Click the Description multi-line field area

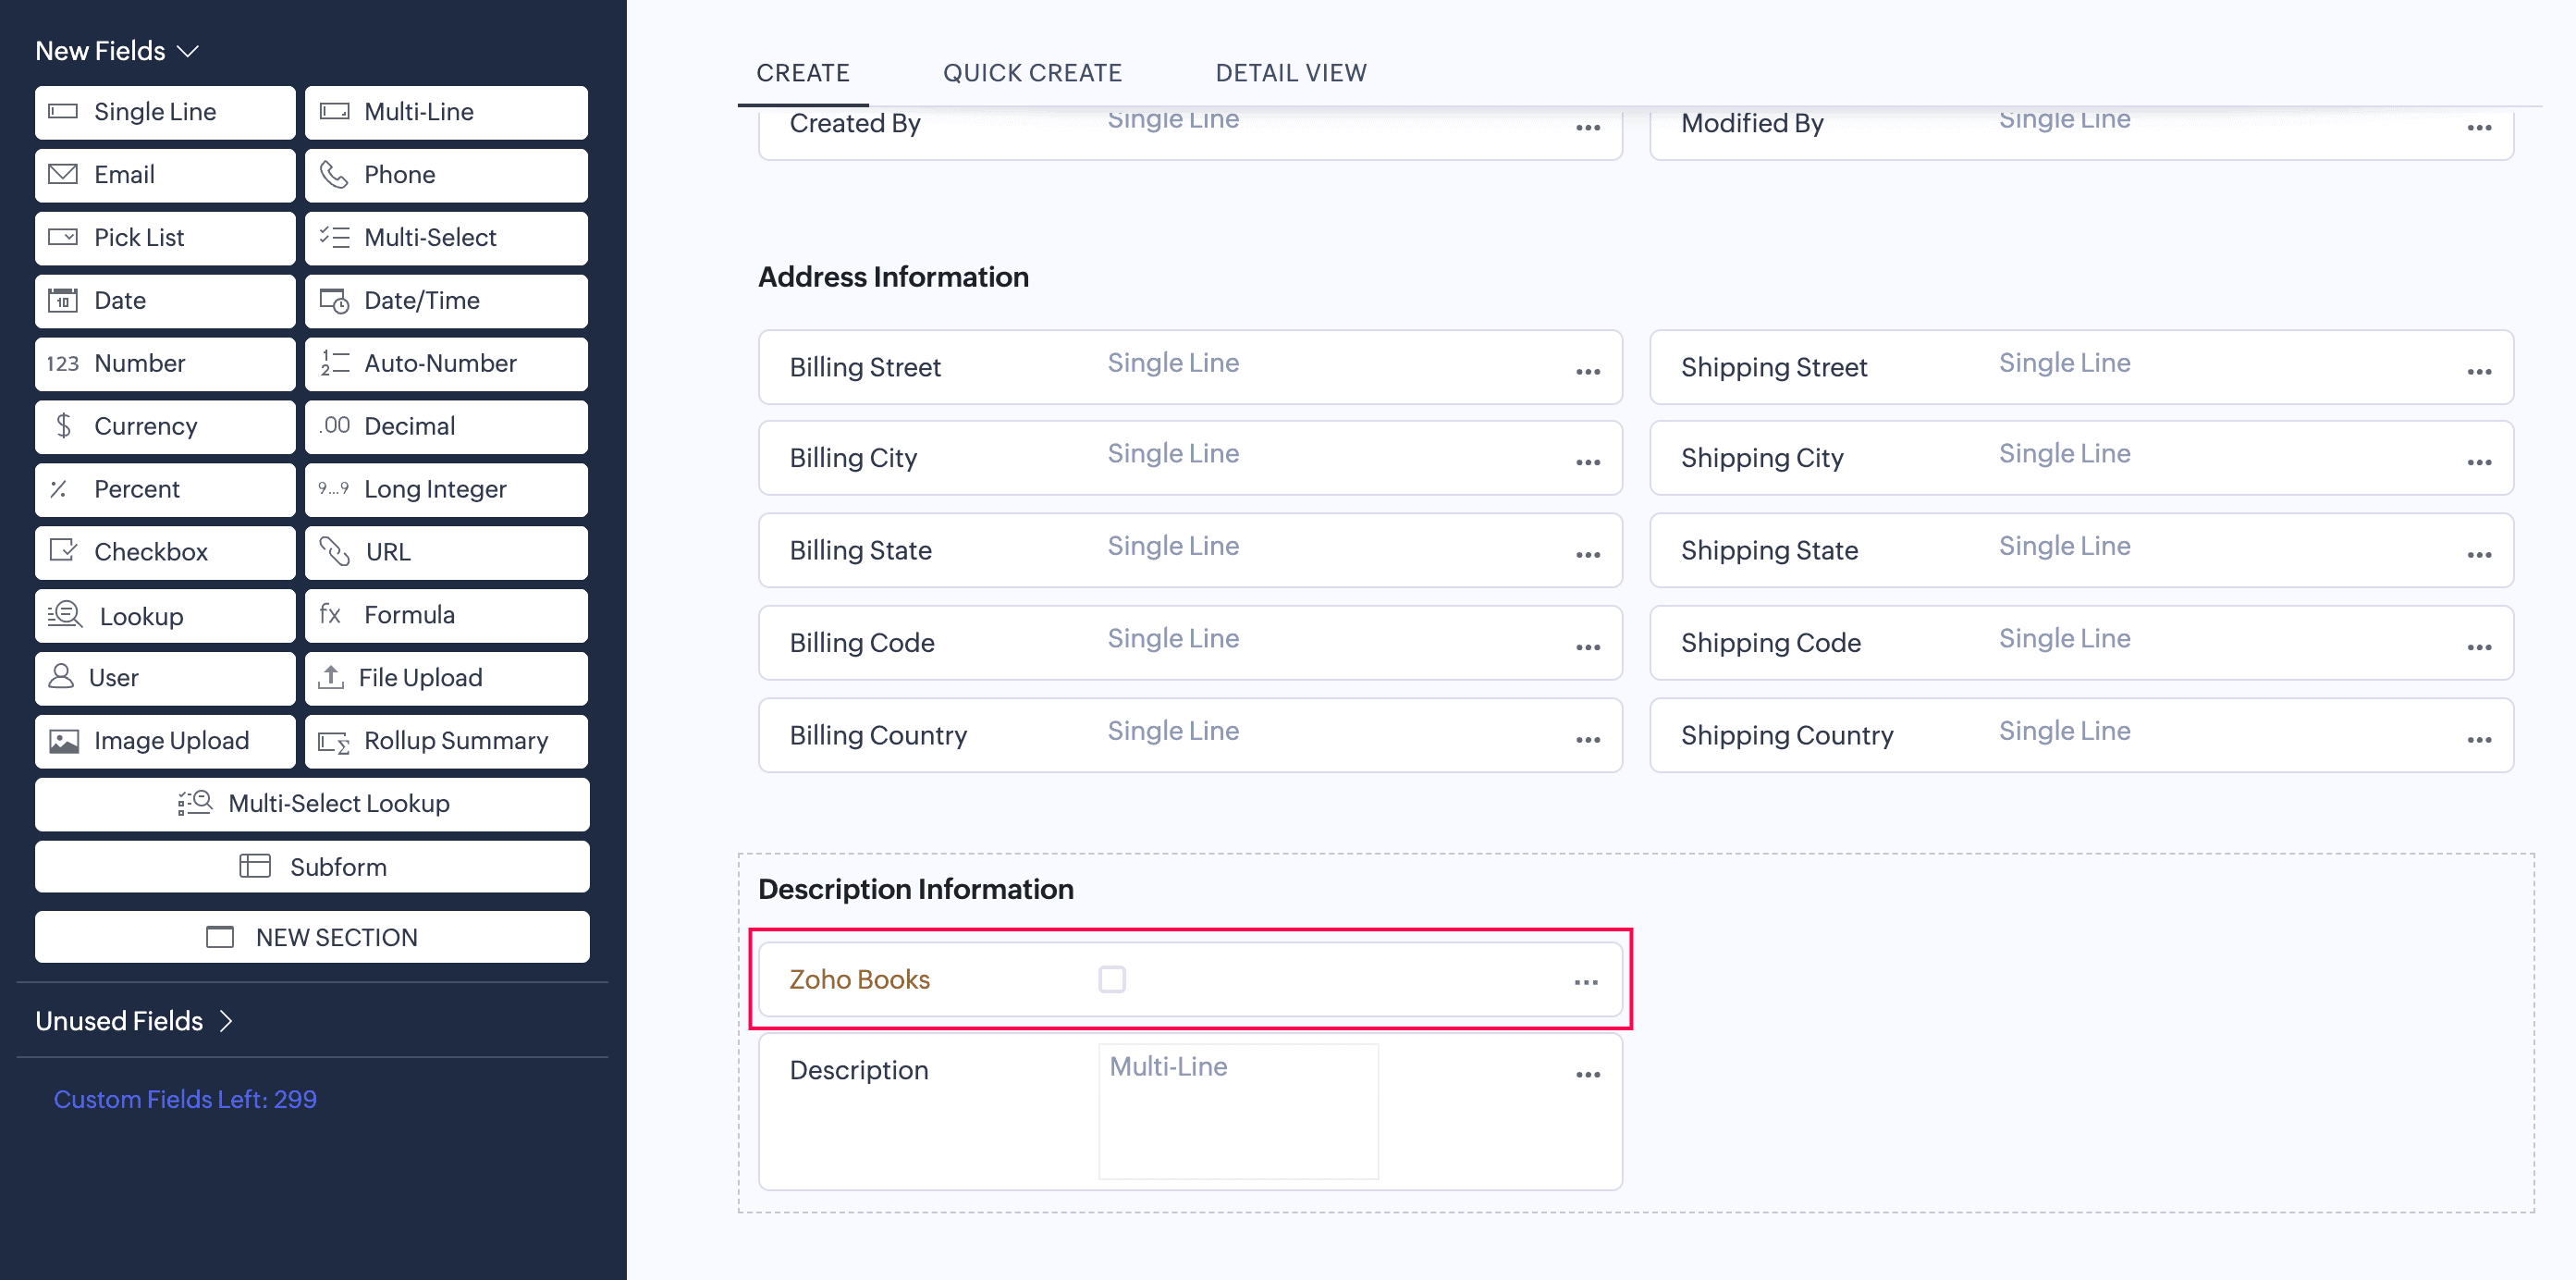pos(1237,1110)
